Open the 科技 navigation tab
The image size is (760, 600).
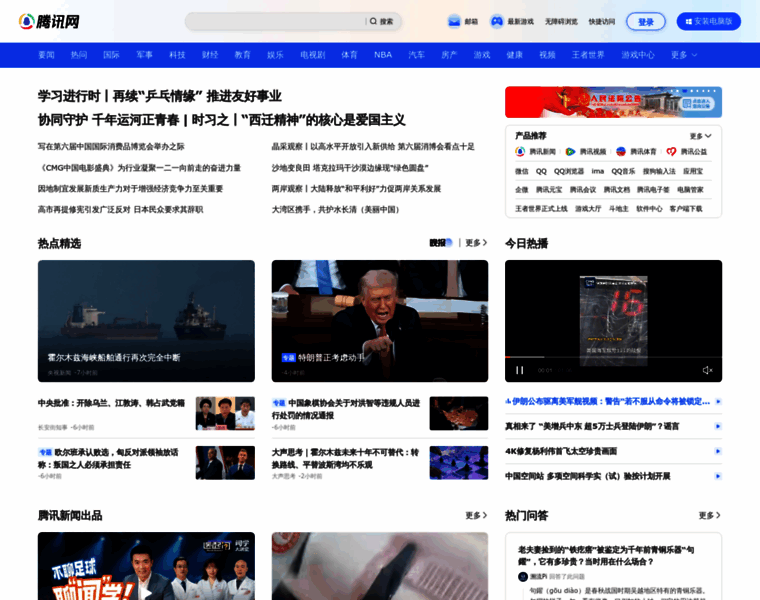coord(177,55)
